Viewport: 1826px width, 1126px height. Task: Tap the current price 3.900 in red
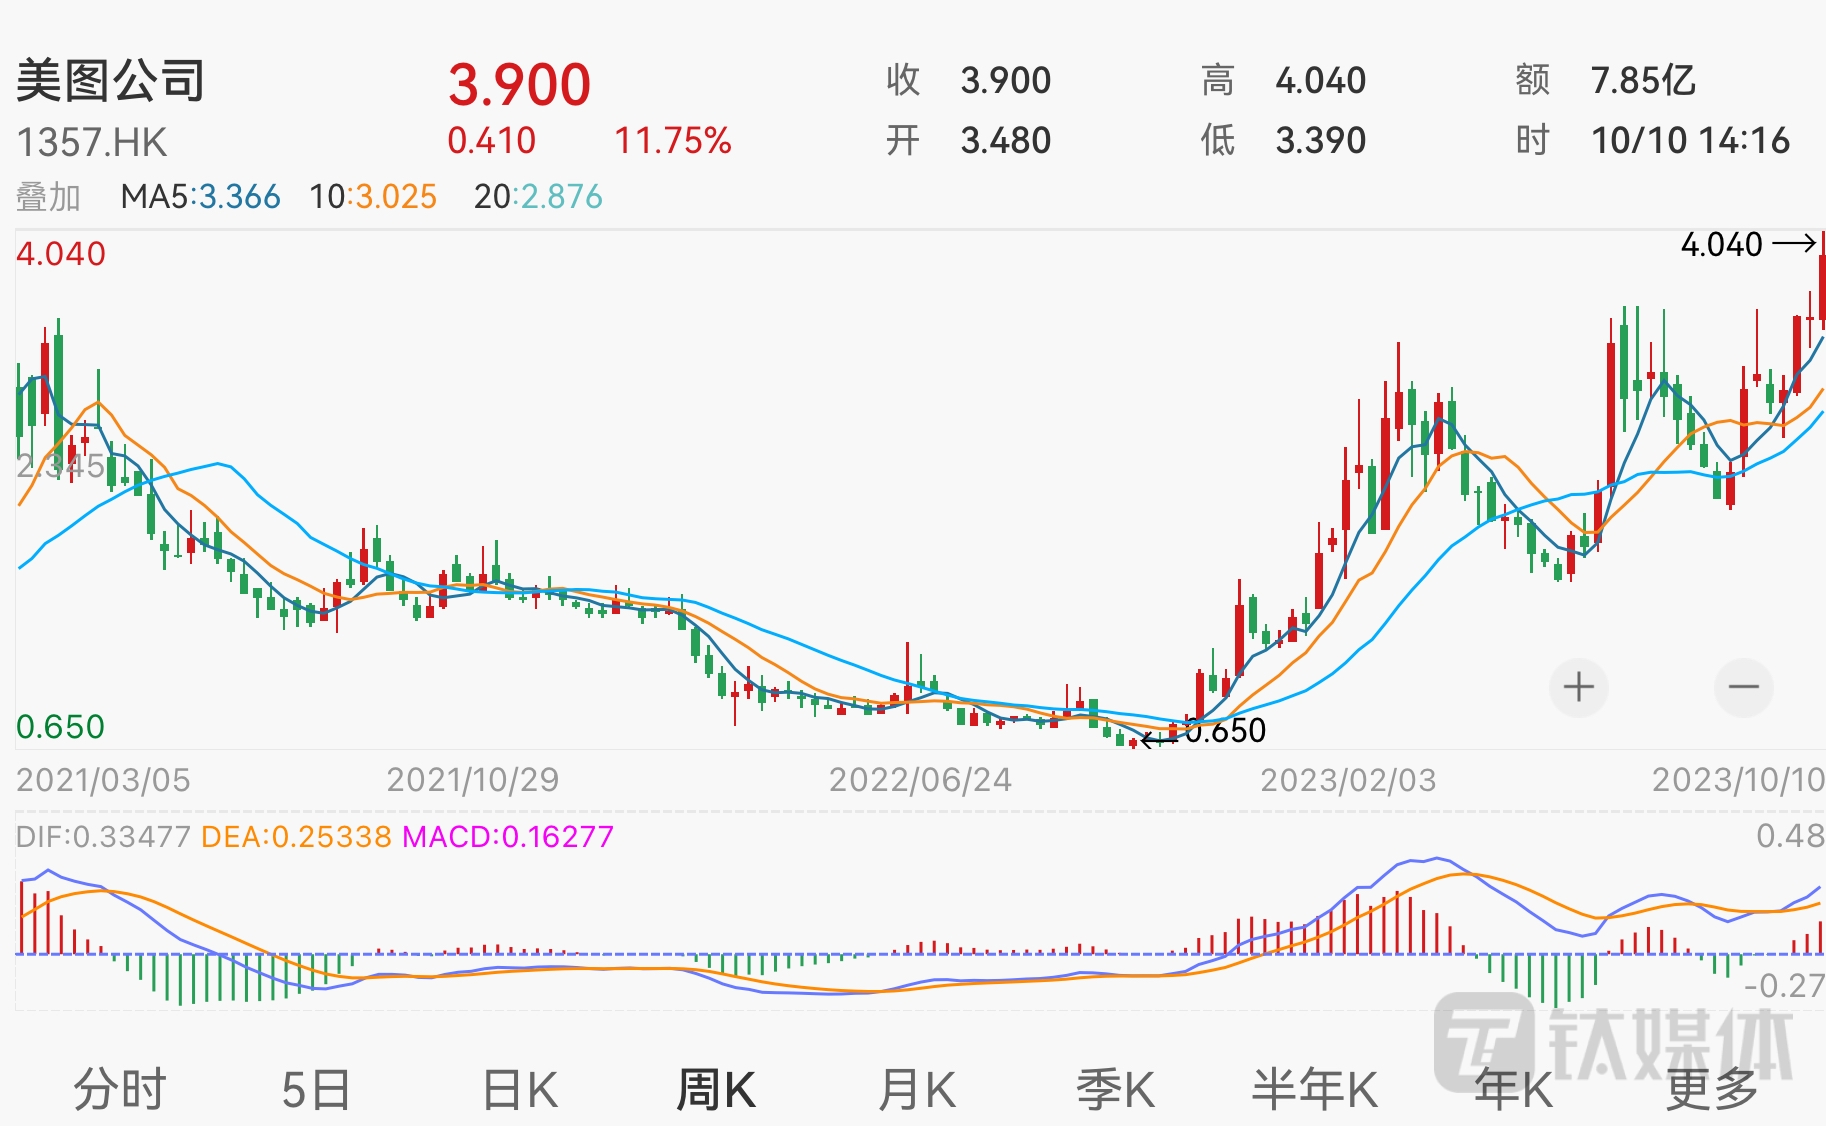(x=519, y=84)
